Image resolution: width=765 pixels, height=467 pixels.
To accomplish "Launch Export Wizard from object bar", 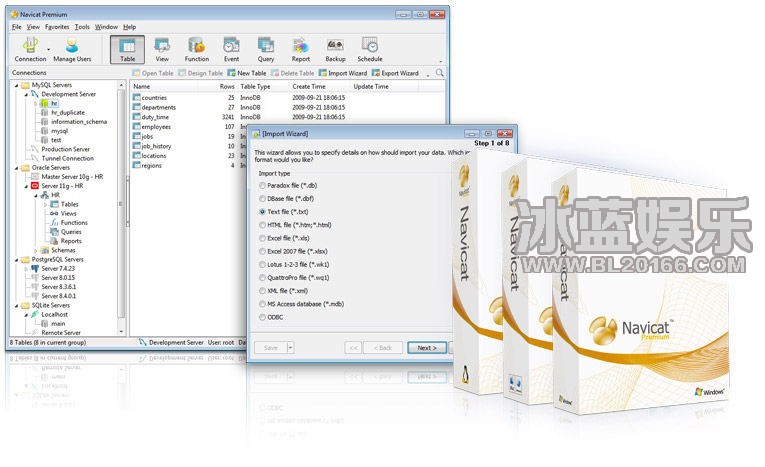I will click(x=396, y=73).
